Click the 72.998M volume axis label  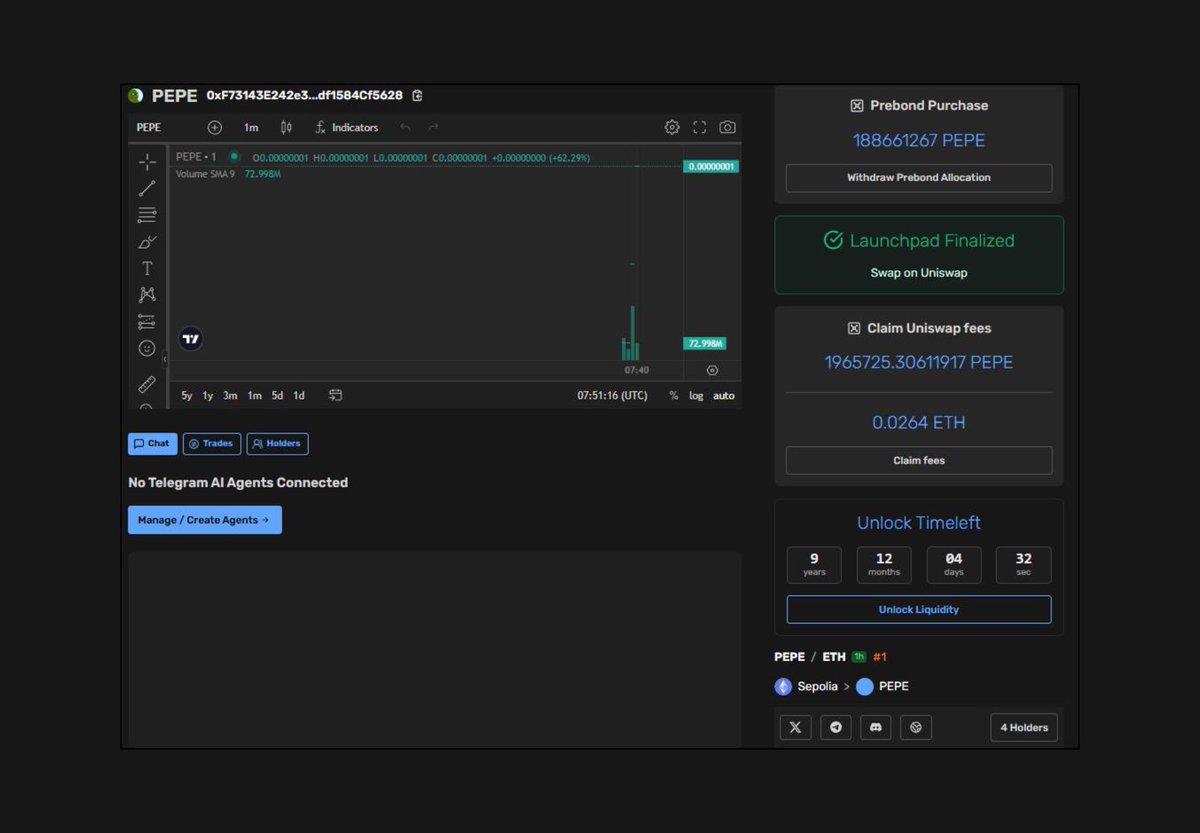(x=705, y=343)
